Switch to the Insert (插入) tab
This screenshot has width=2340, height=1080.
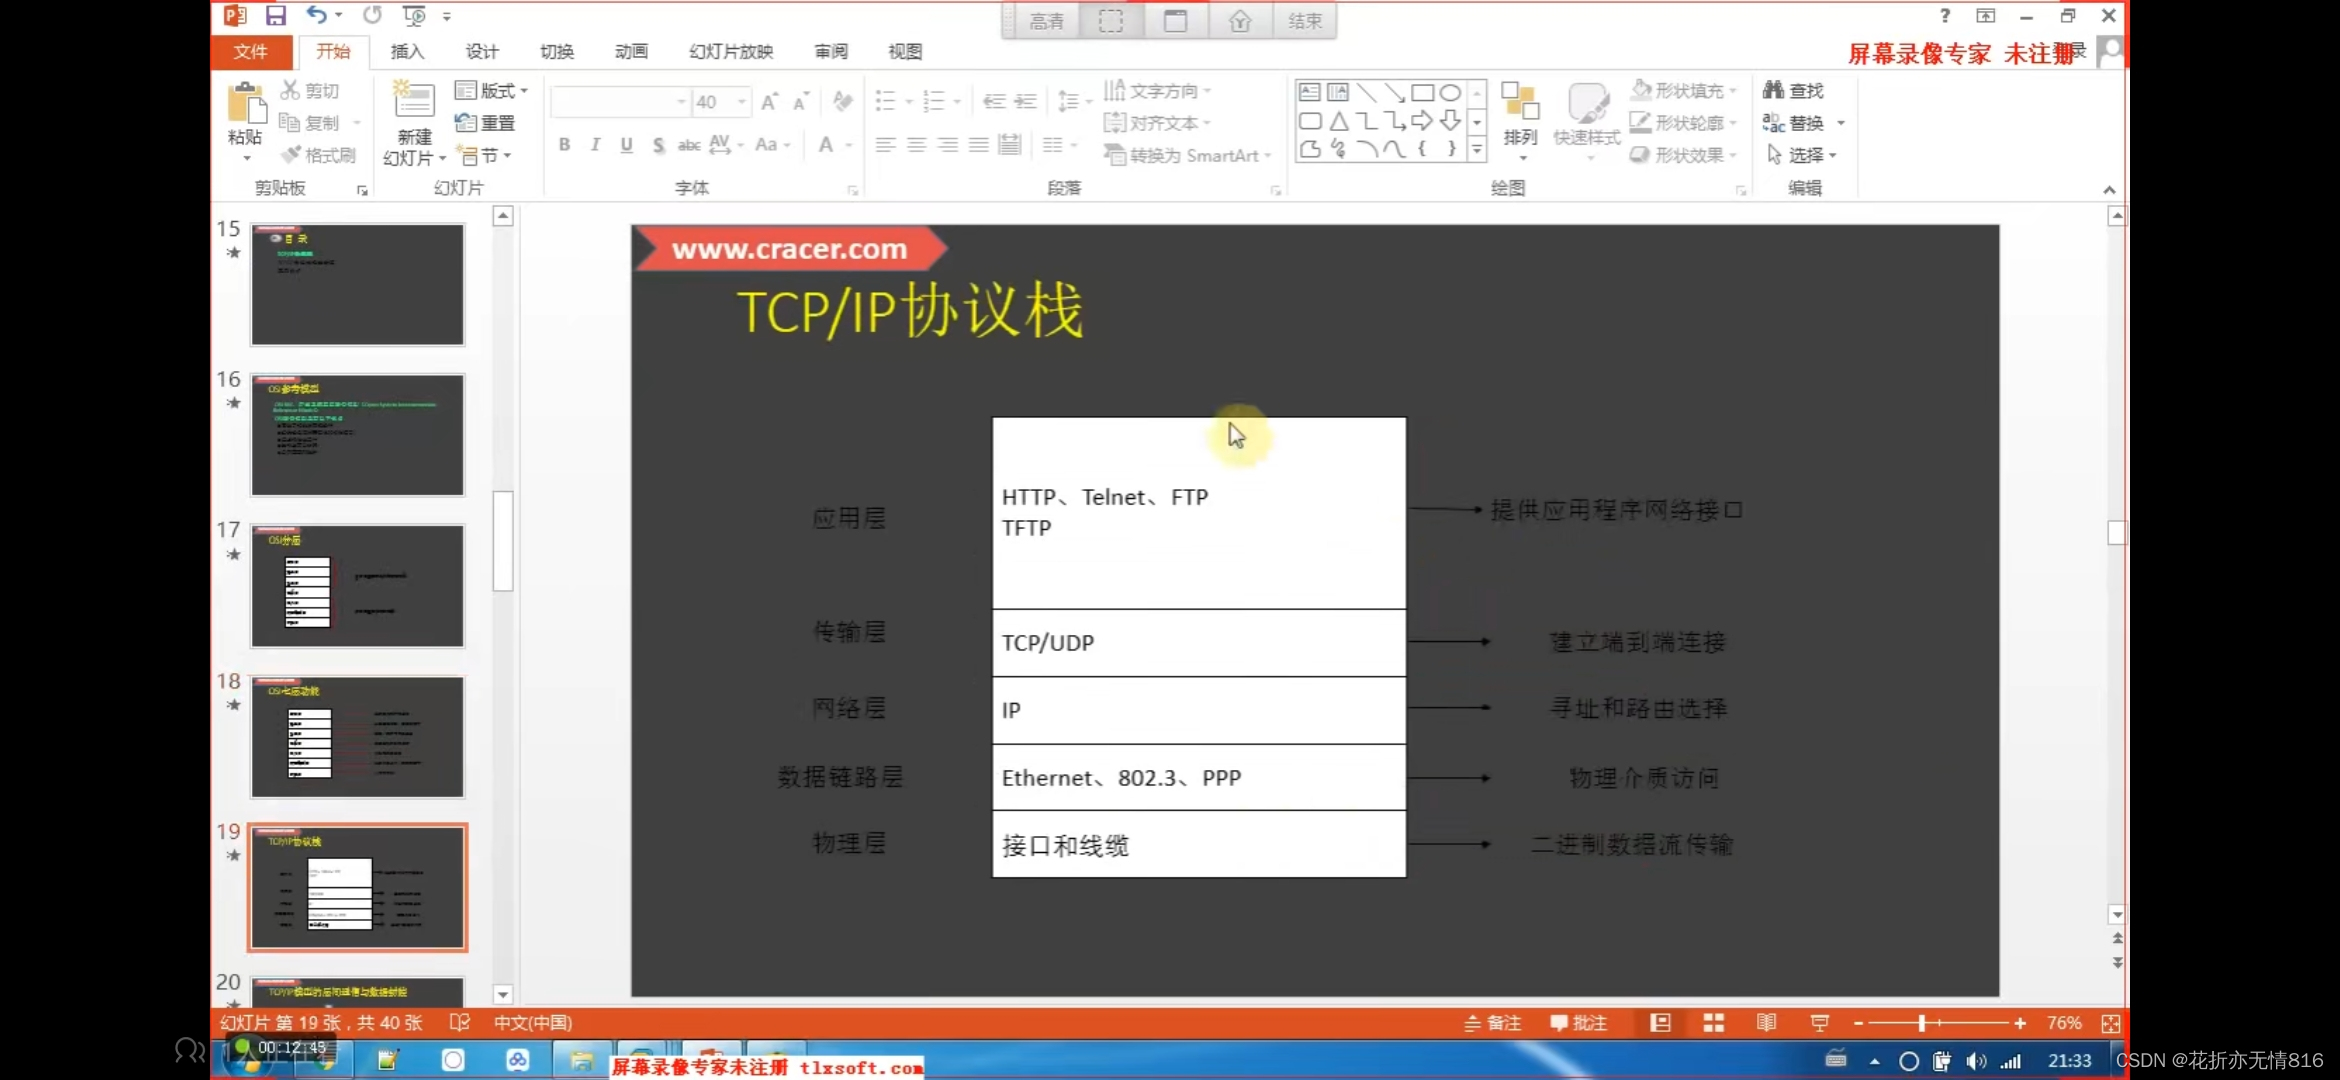[407, 51]
